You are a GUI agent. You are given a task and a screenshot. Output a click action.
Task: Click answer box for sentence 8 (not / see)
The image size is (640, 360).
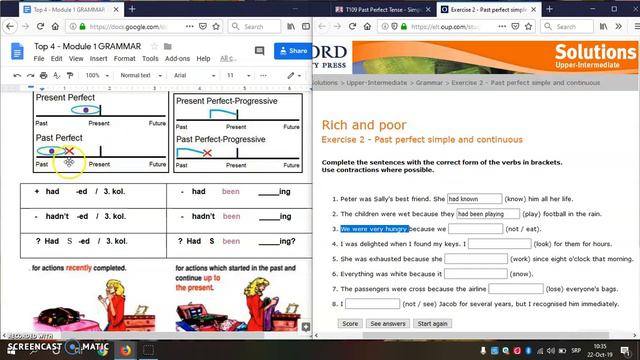point(373,304)
